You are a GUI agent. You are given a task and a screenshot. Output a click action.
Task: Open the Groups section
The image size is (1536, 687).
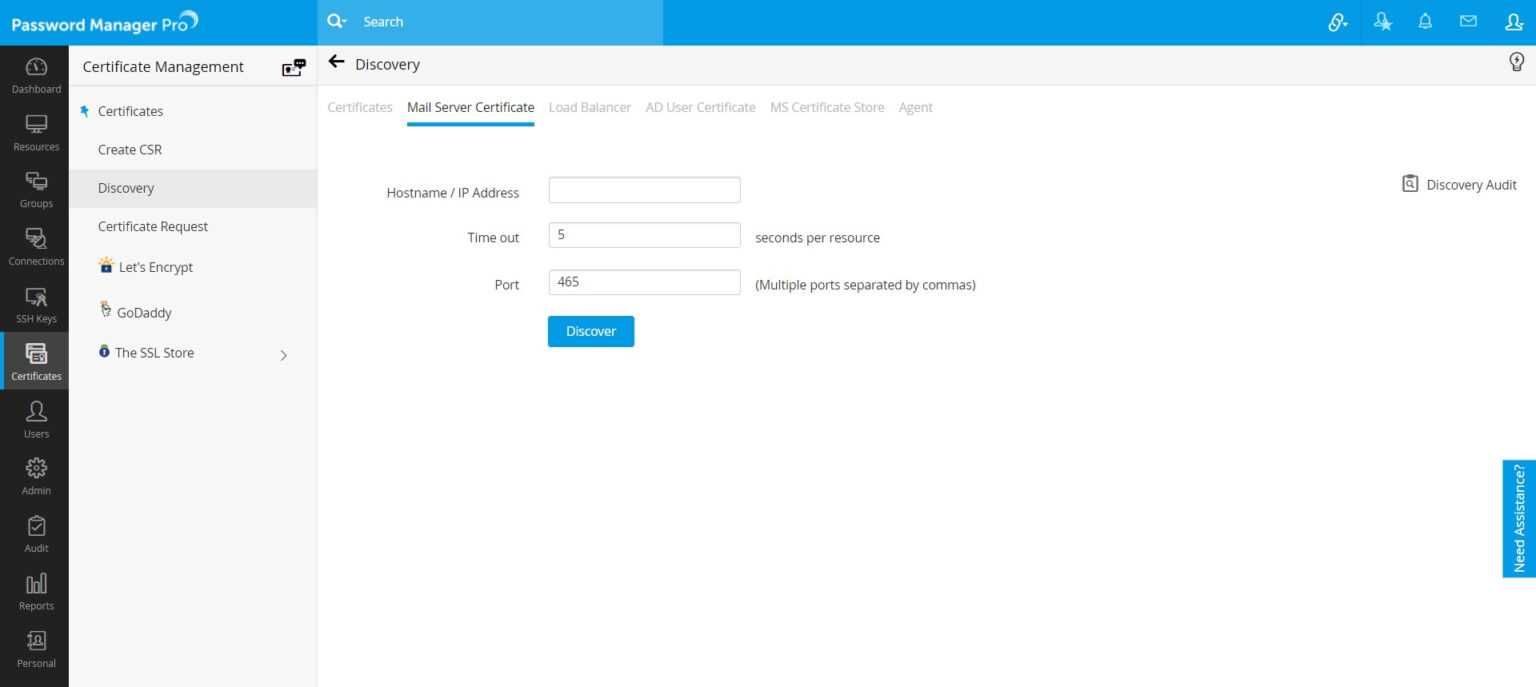(36, 188)
